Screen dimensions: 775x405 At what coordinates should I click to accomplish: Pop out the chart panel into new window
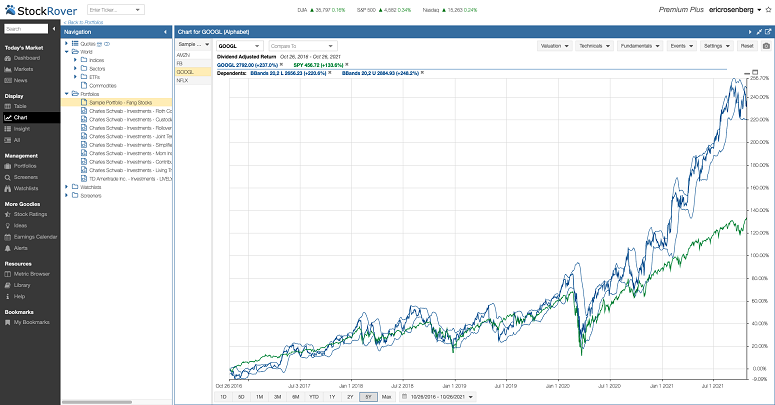(768, 32)
